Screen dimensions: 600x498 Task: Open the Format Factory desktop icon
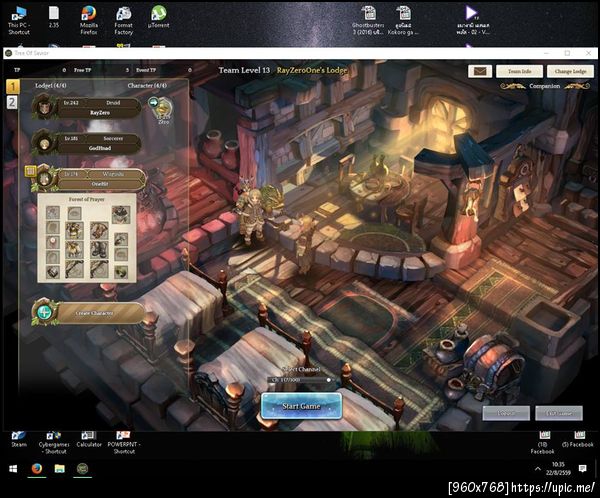click(x=124, y=20)
